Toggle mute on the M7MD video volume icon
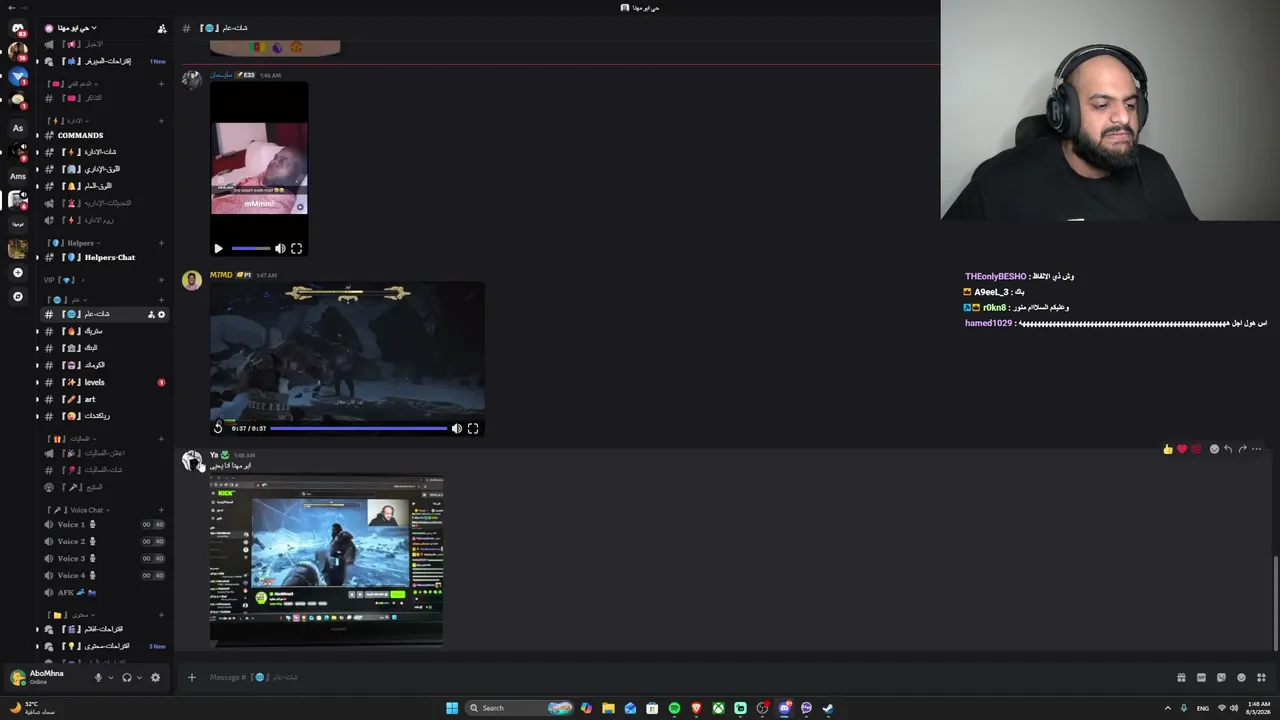The width and height of the screenshot is (1280, 720). pos(456,428)
